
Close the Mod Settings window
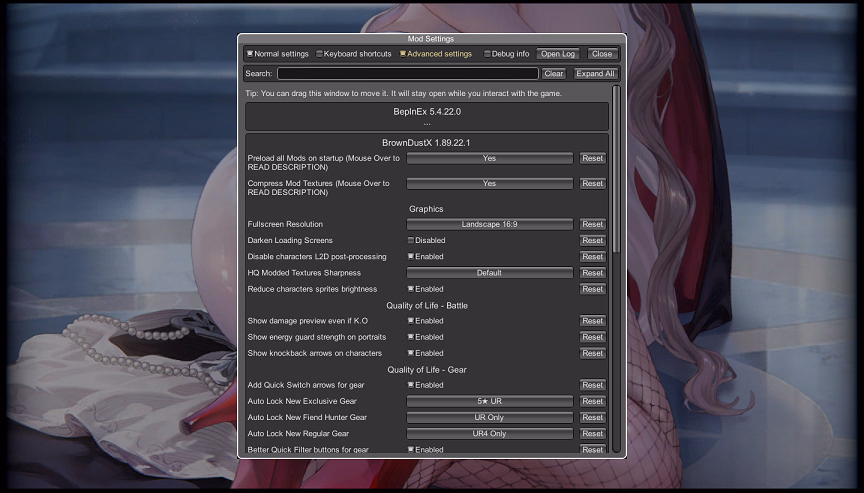click(602, 54)
